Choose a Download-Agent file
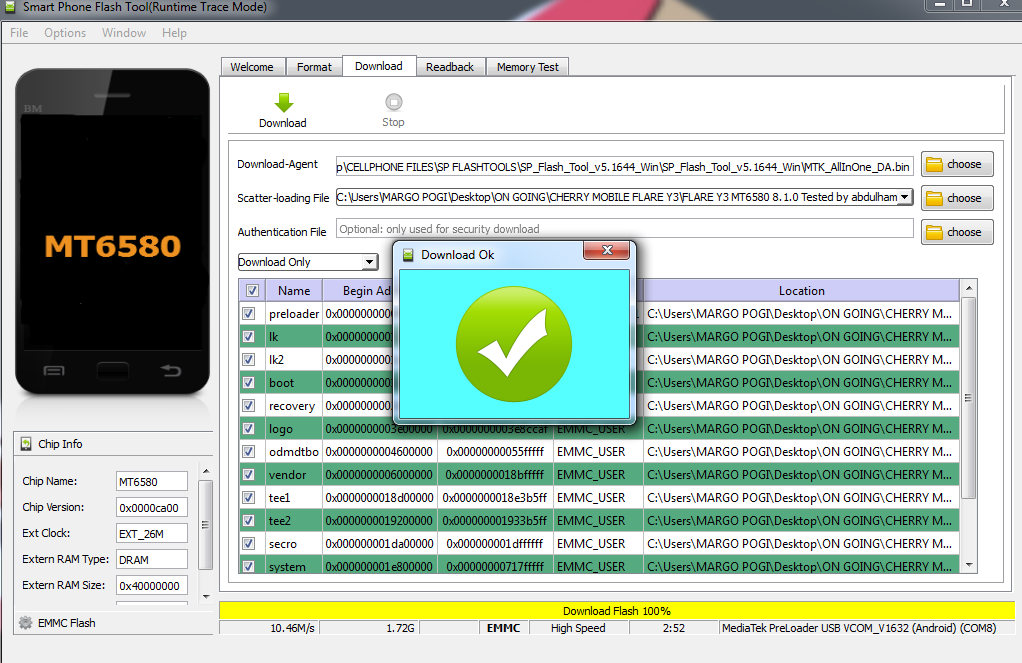This screenshot has width=1022, height=663. coord(957,164)
